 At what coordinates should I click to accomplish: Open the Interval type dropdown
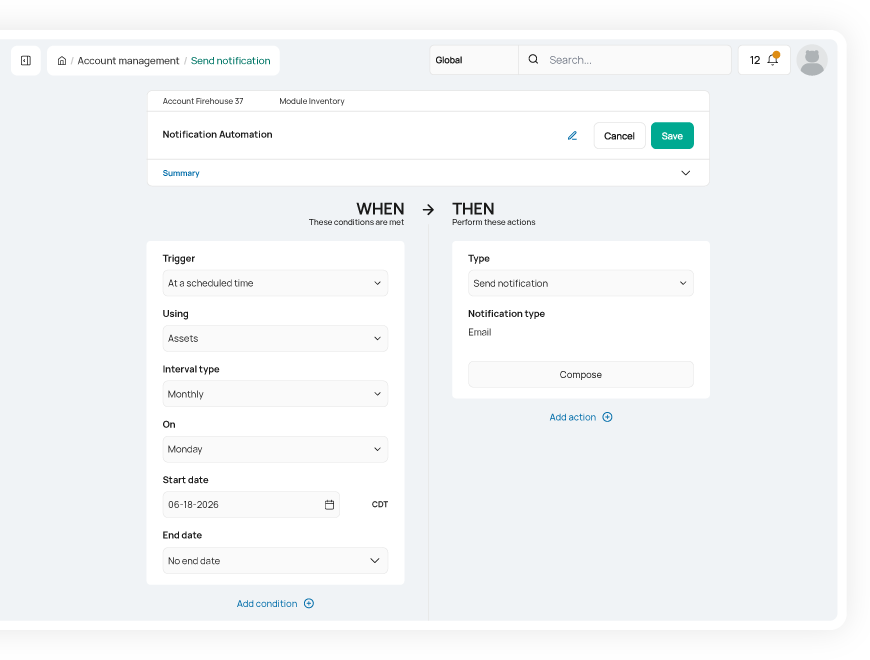275,394
